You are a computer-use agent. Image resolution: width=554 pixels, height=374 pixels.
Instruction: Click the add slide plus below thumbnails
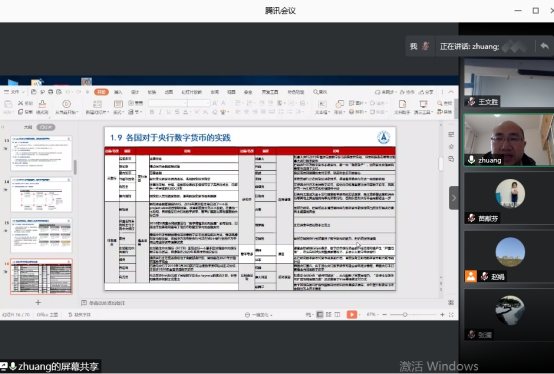pos(38,302)
